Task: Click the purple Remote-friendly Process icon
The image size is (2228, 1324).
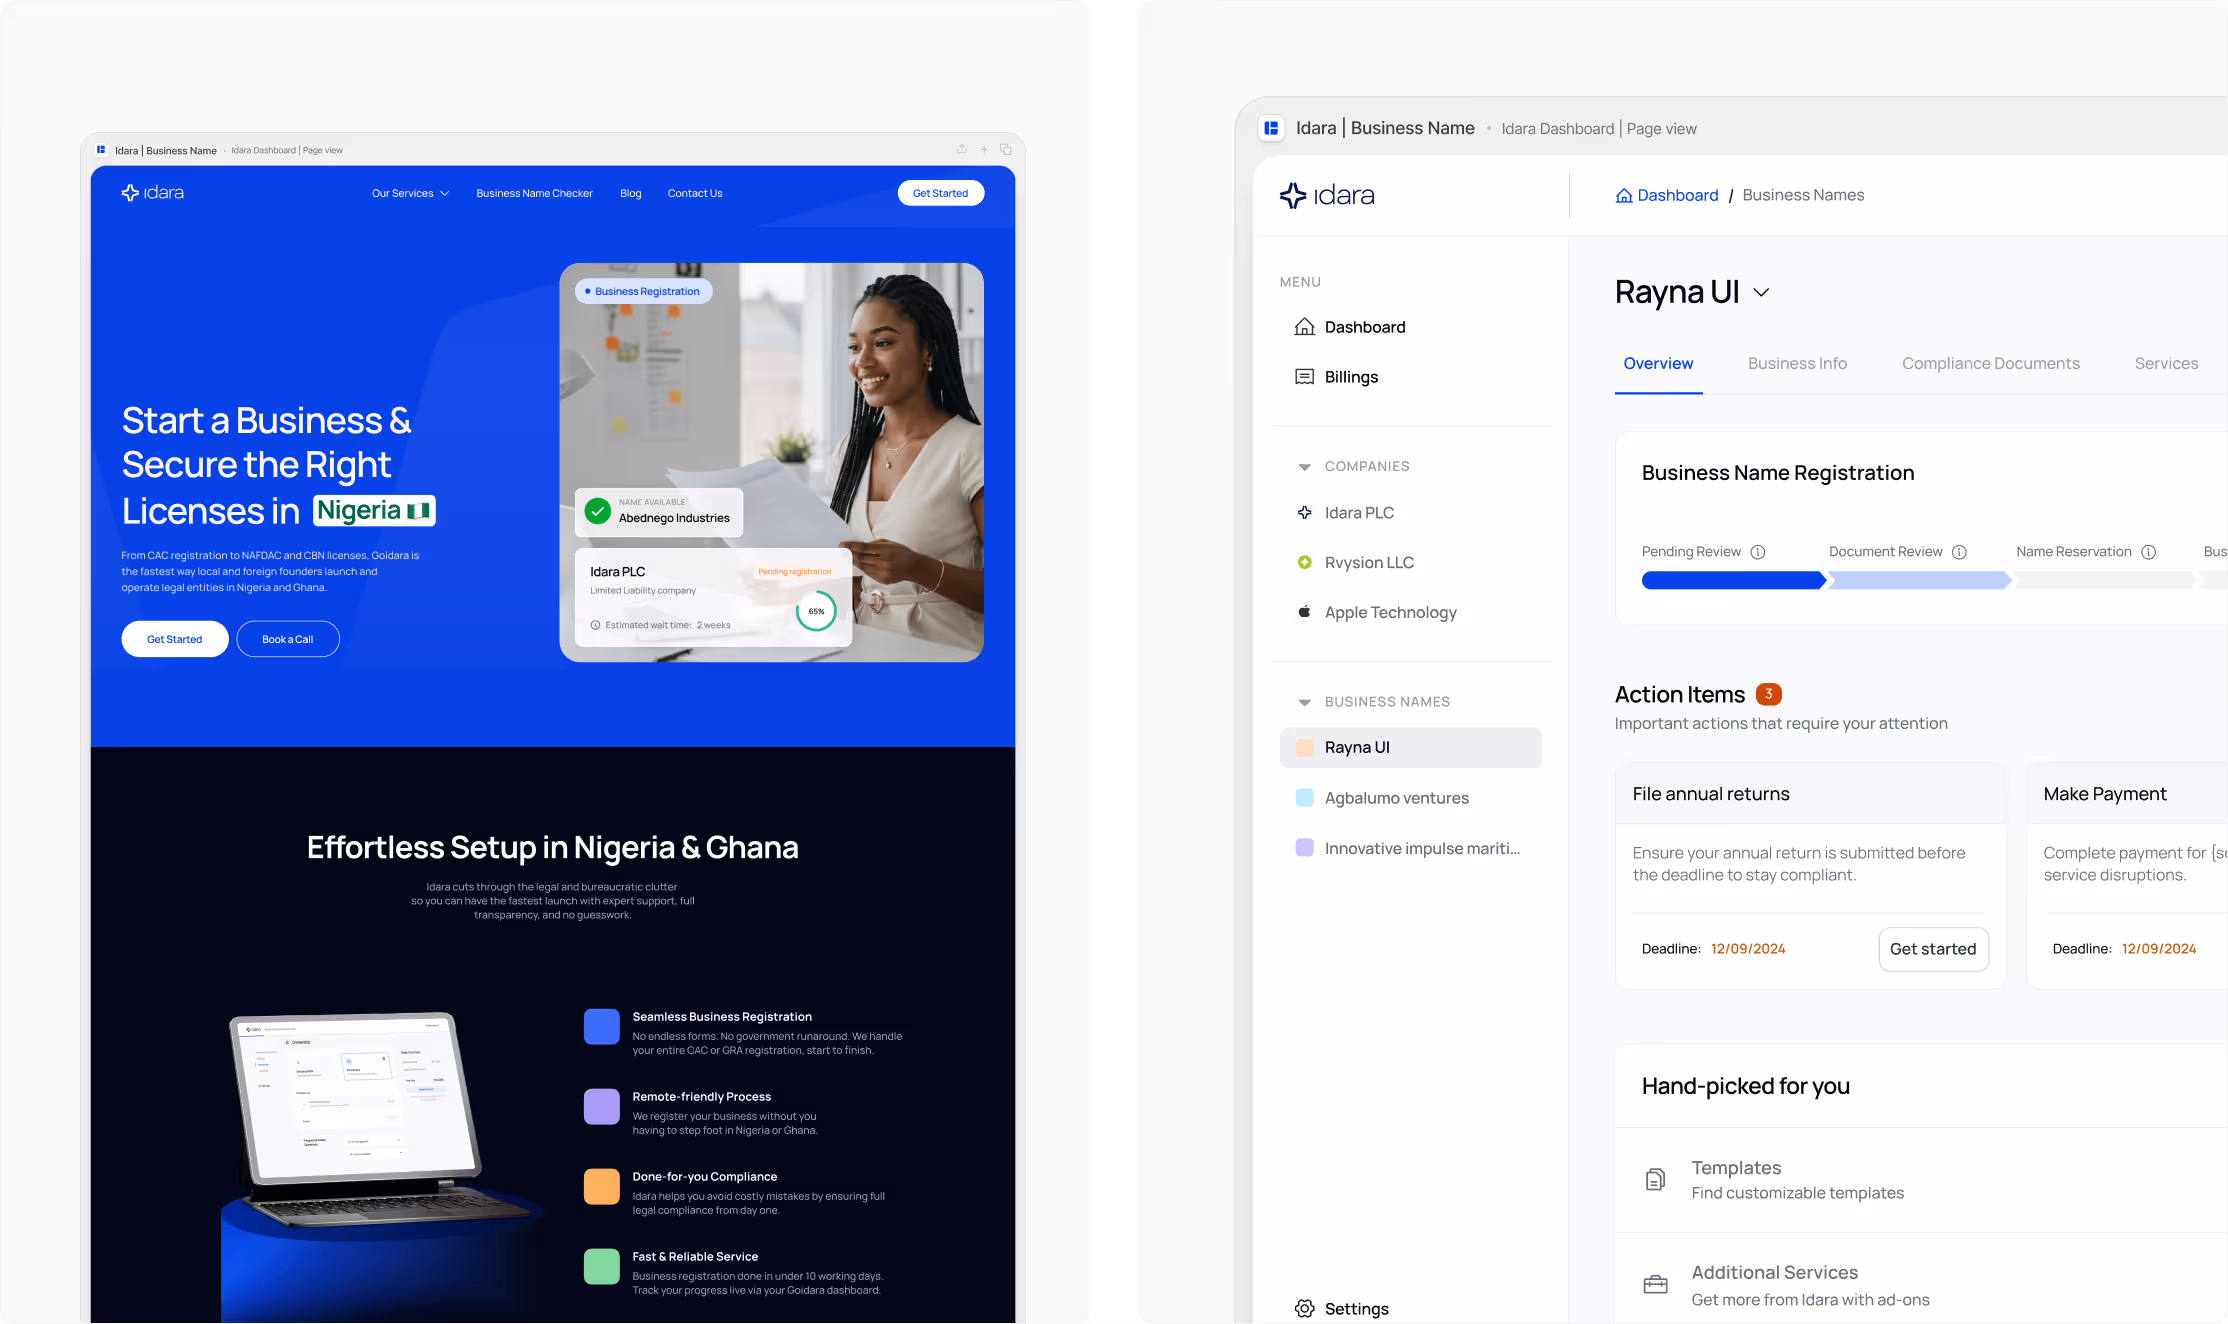Action: tap(602, 1107)
